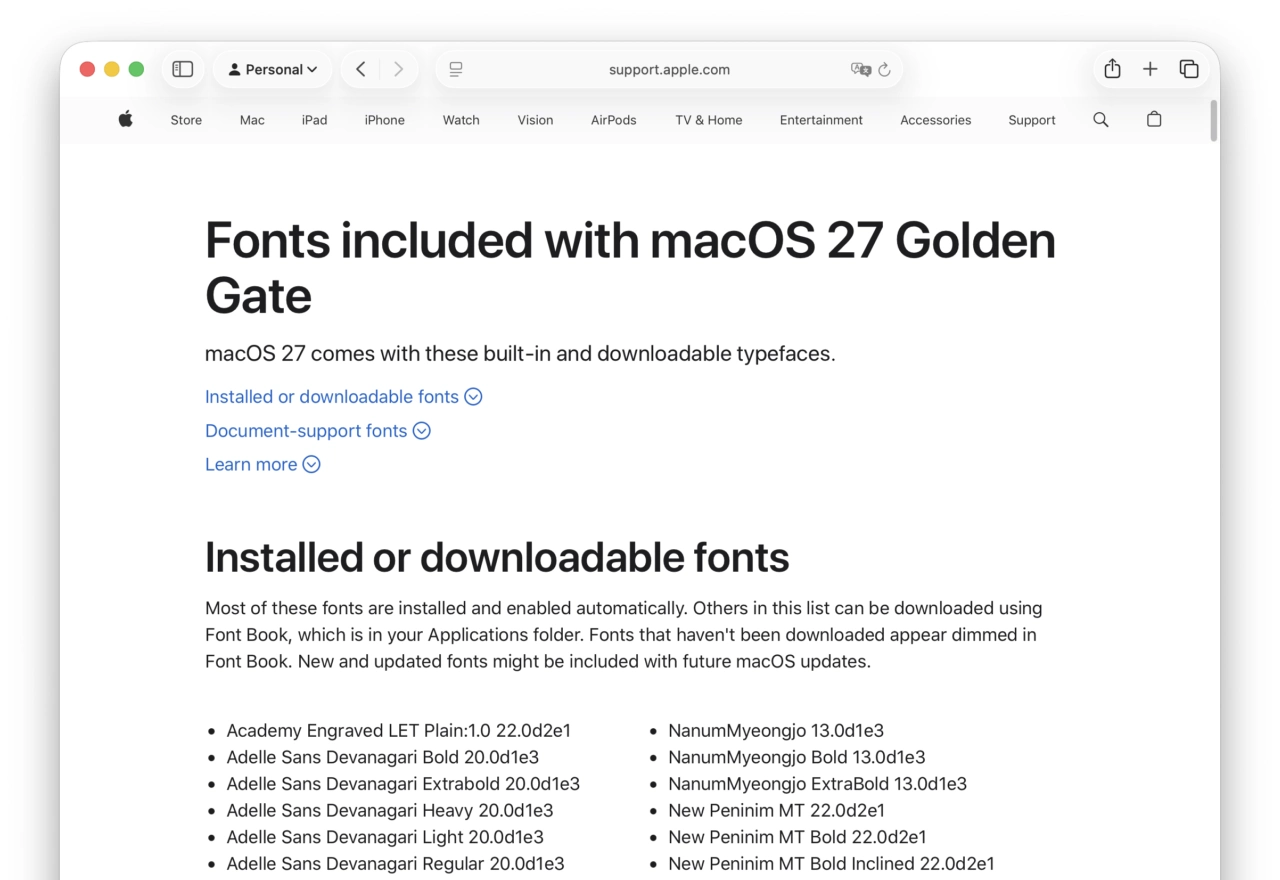Open the Share menu

coord(1112,69)
